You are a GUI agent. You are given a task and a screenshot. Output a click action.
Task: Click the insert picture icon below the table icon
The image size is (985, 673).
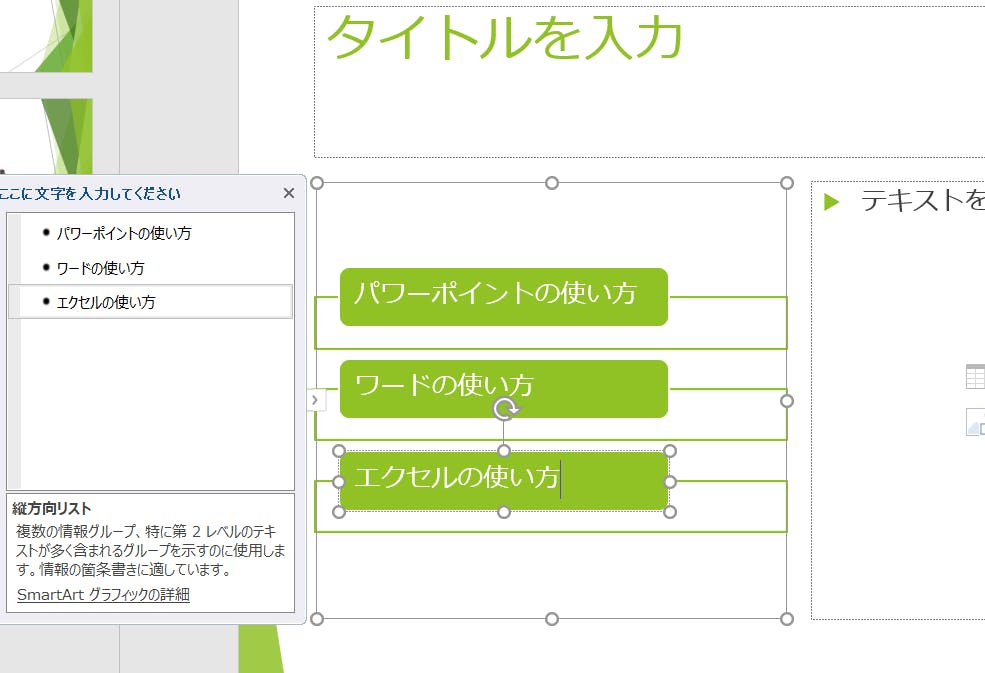[x=975, y=422]
